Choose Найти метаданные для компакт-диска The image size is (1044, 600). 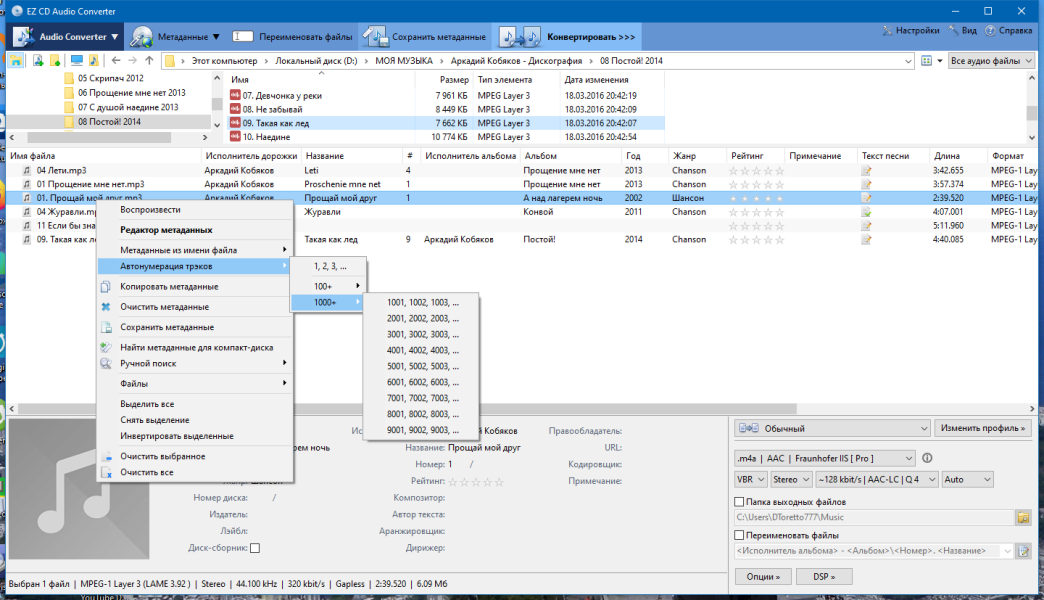click(194, 347)
